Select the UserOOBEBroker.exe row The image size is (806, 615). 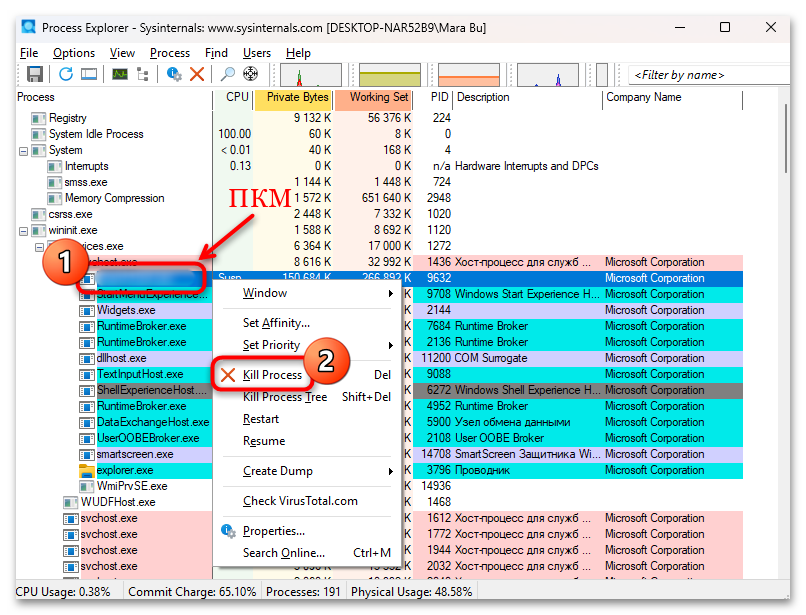coord(379,438)
